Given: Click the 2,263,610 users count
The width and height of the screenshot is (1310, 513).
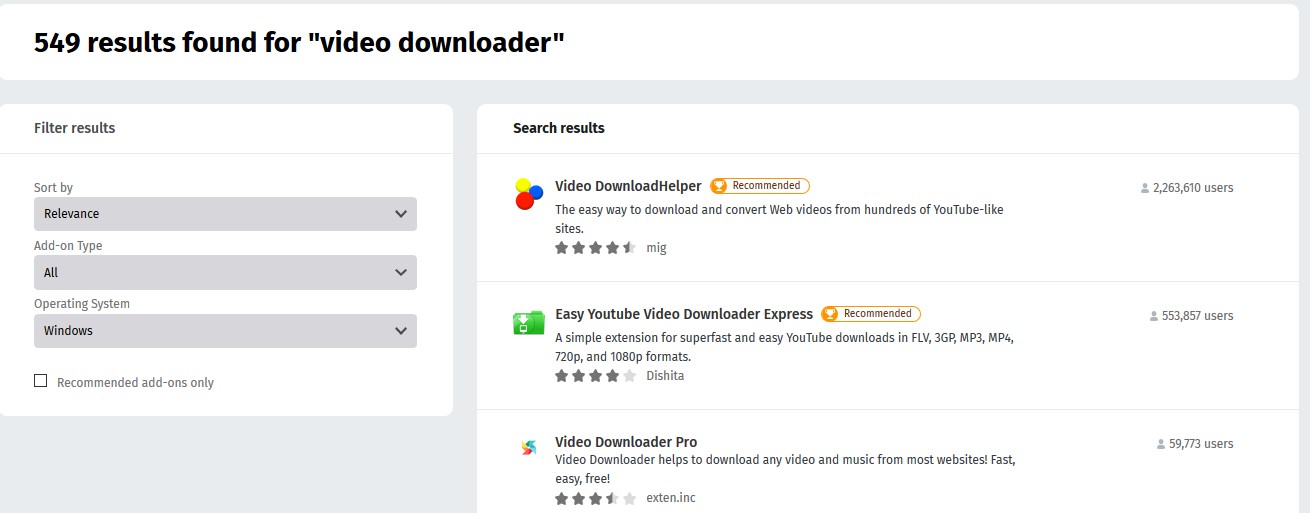Looking at the screenshot, I should (x=1193, y=188).
